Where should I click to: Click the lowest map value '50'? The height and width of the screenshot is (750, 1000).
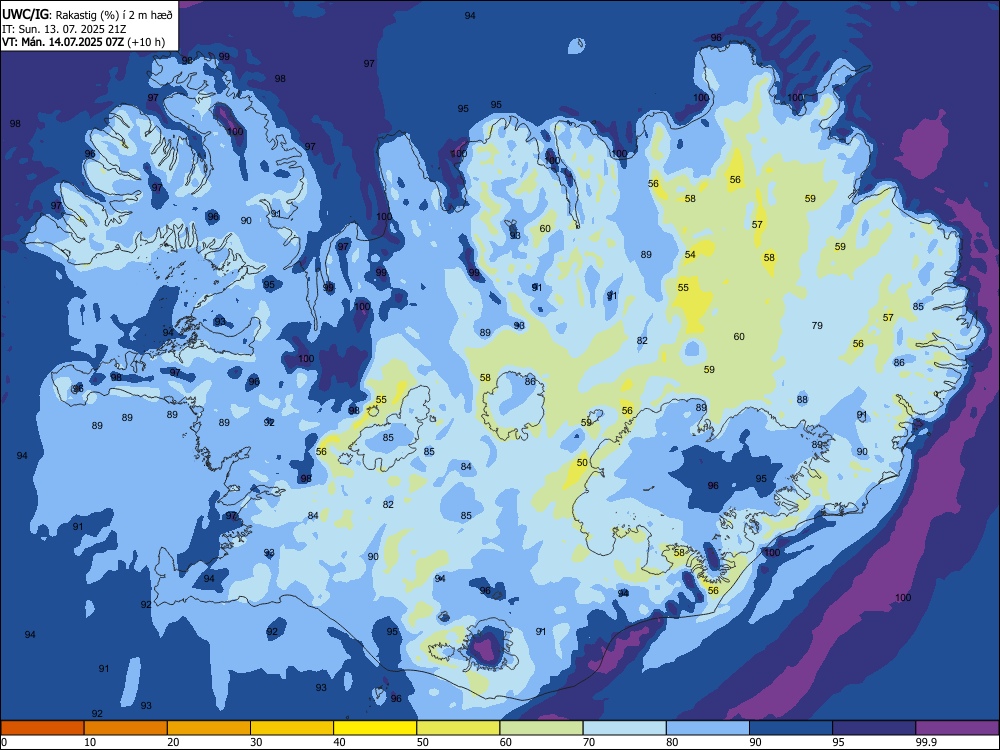pyautogui.click(x=582, y=462)
